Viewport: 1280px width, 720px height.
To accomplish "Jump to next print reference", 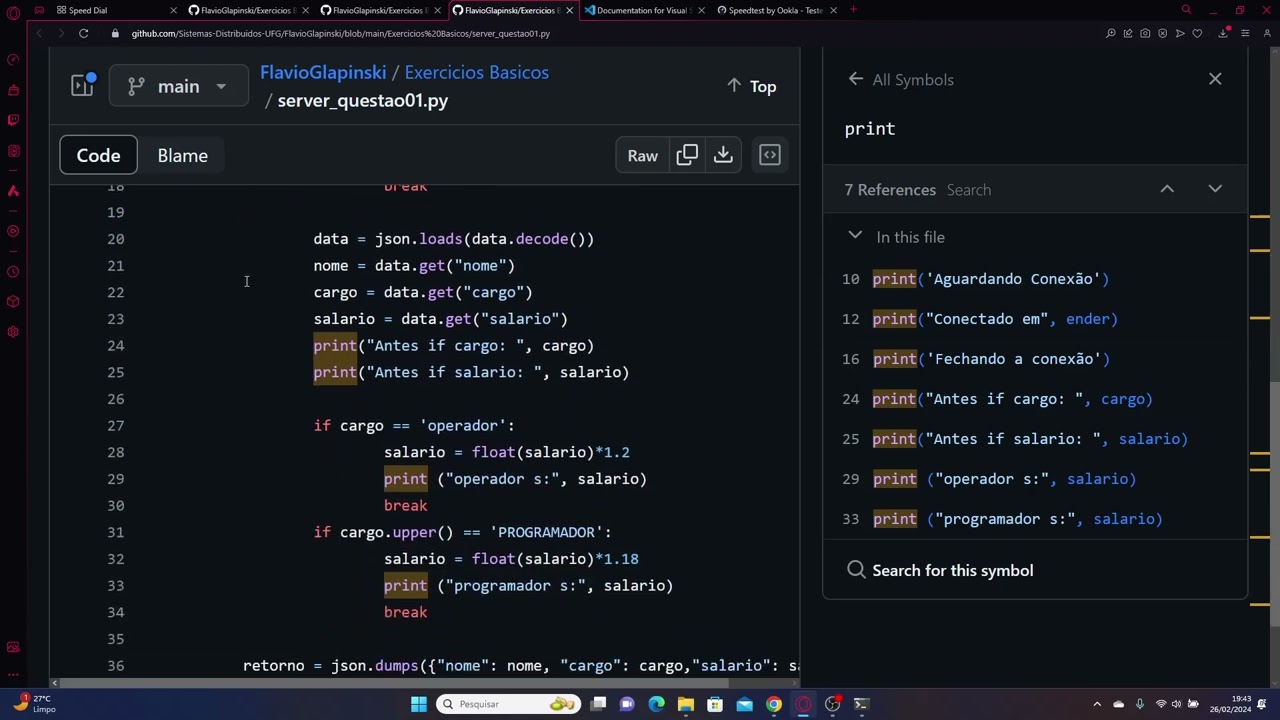I will (1215, 189).
